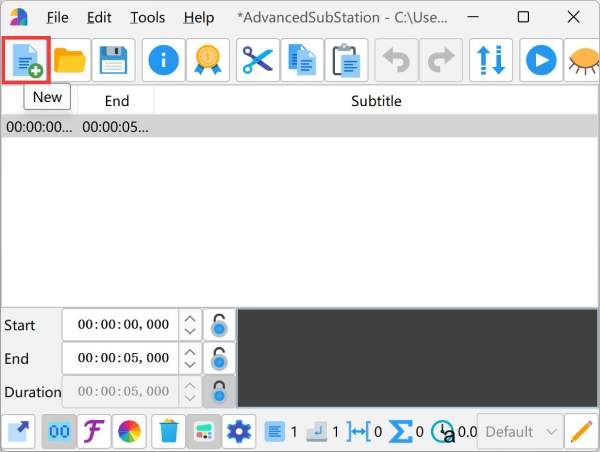This screenshot has width=600, height=452.
Task: Click the text lines count icon
Action: 274,432
